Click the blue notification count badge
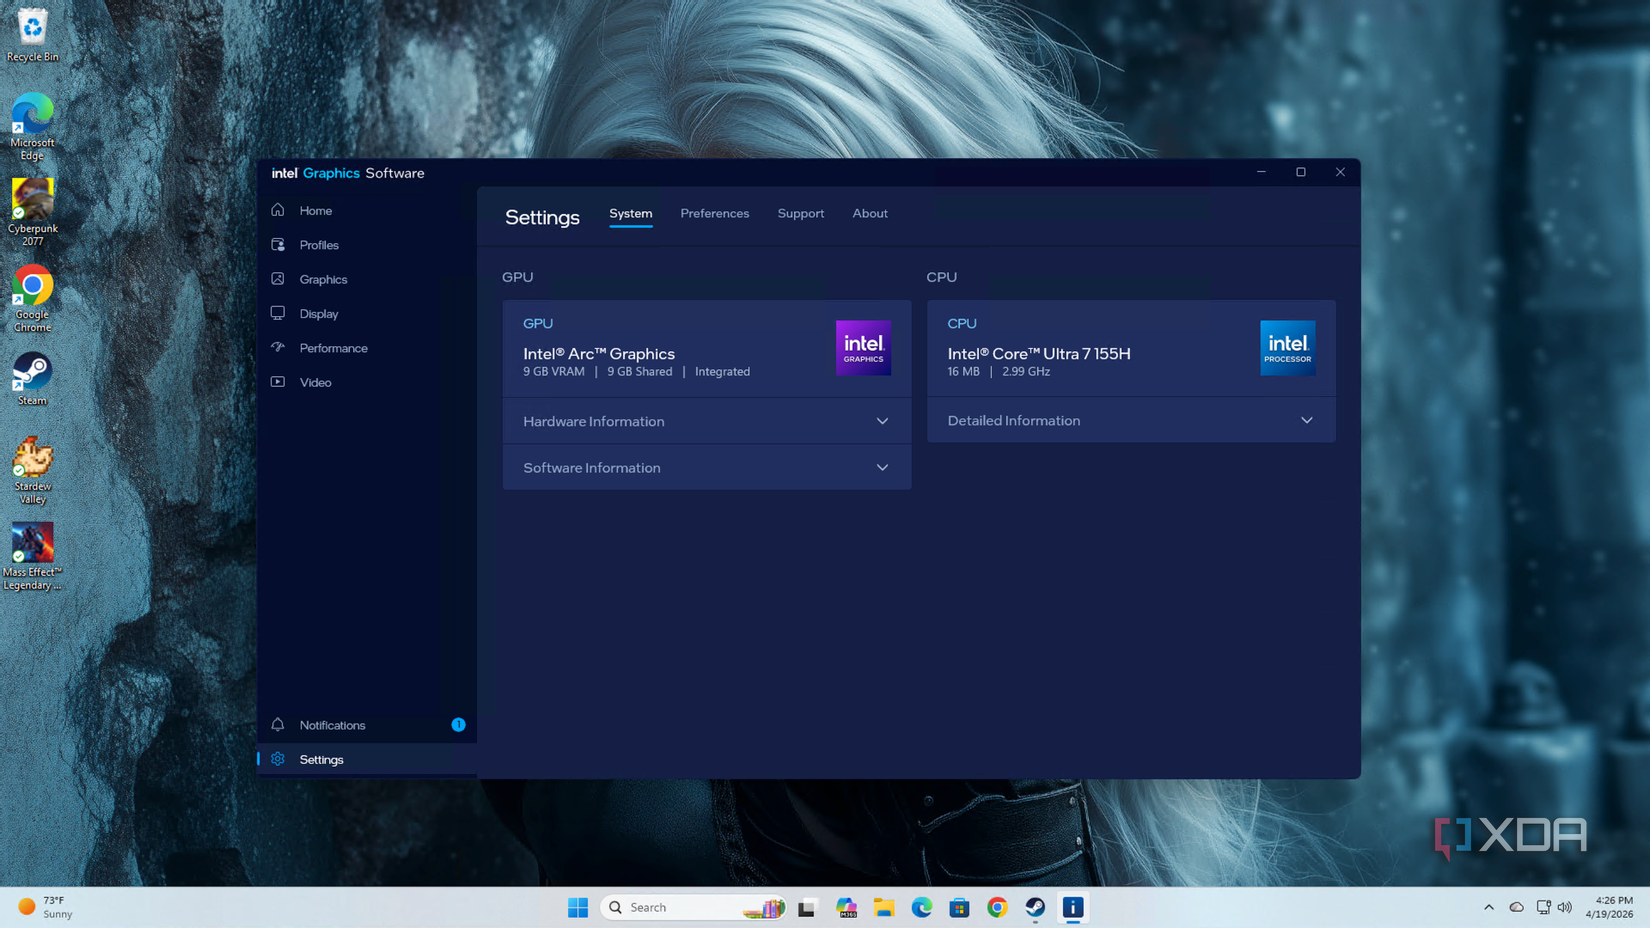 coord(458,725)
